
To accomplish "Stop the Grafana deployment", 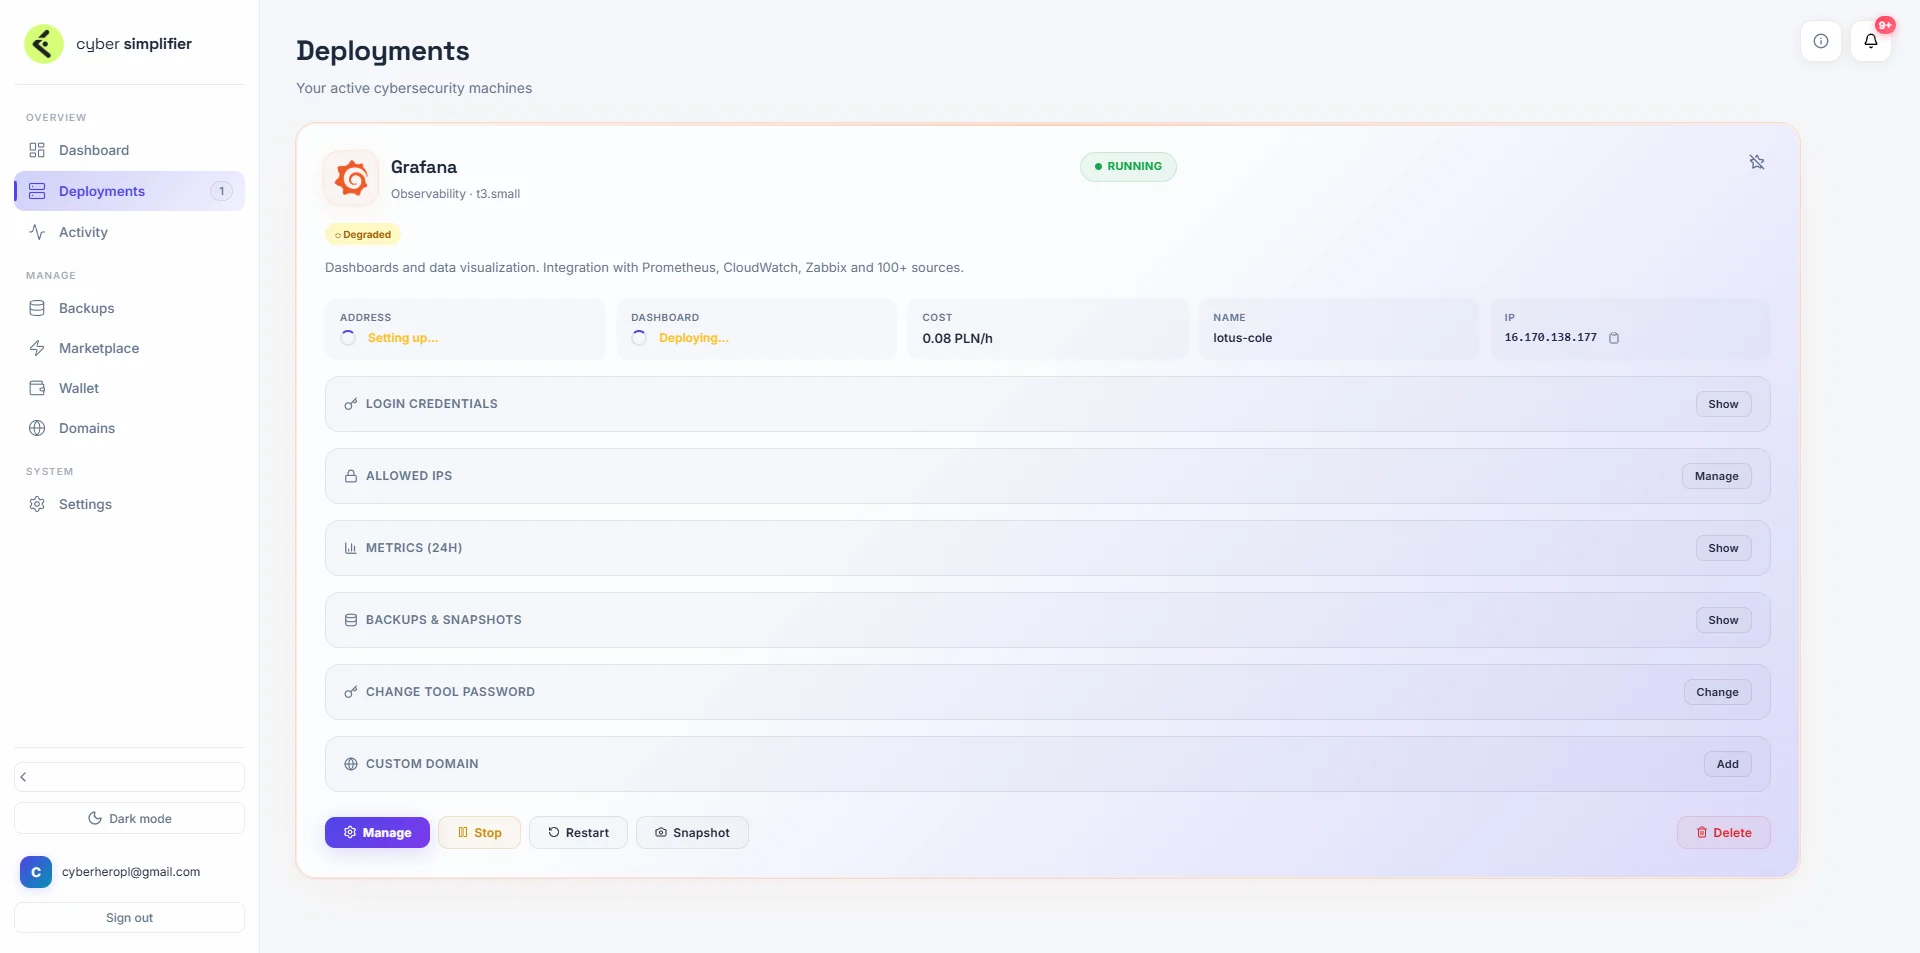I will coord(479,833).
